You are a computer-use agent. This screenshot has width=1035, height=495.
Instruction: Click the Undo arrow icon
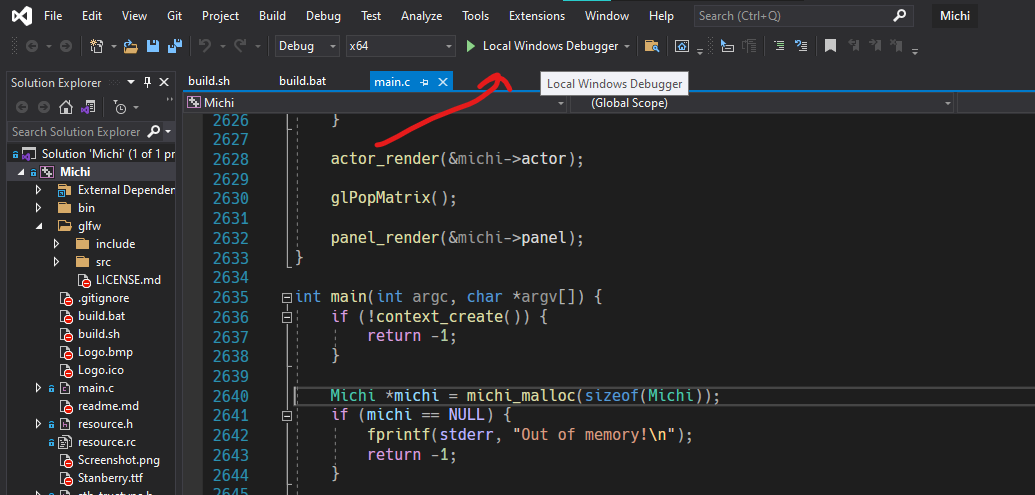click(205, 46)
